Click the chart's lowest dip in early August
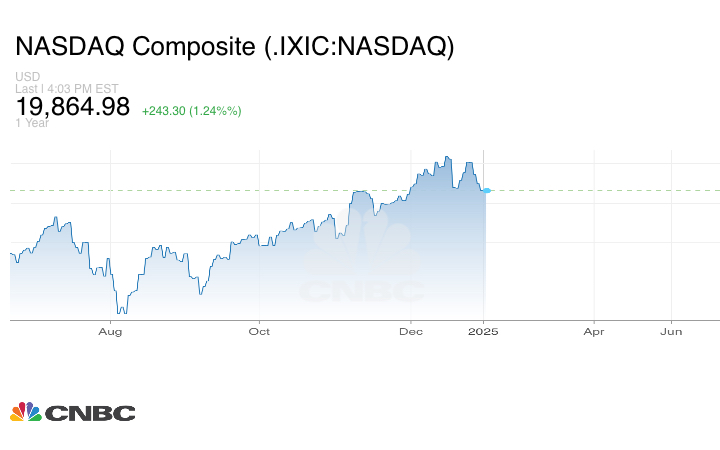720x450 pixels. click(x=124, y=313)
